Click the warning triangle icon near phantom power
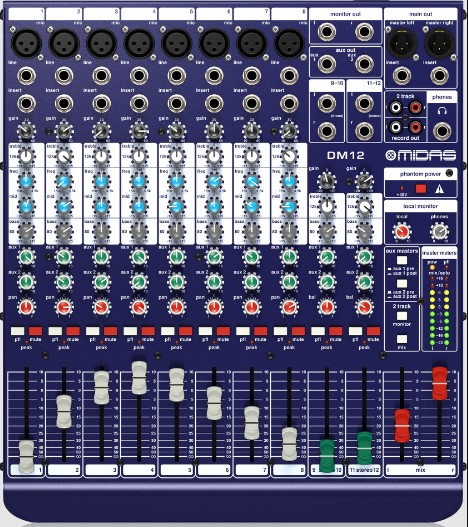This screenshot has height=527, width=468. 439,189
